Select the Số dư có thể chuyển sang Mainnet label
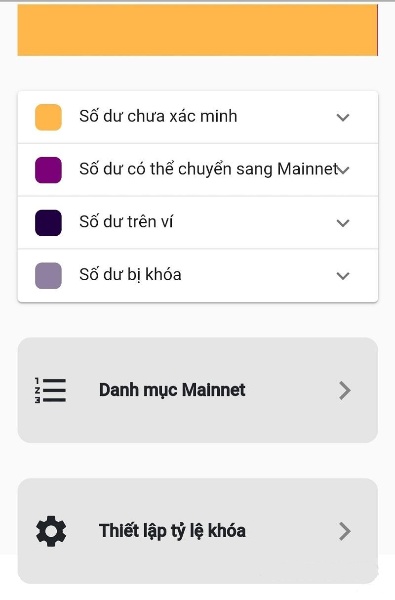Screen dimensions: 395x600 [209, 169]
